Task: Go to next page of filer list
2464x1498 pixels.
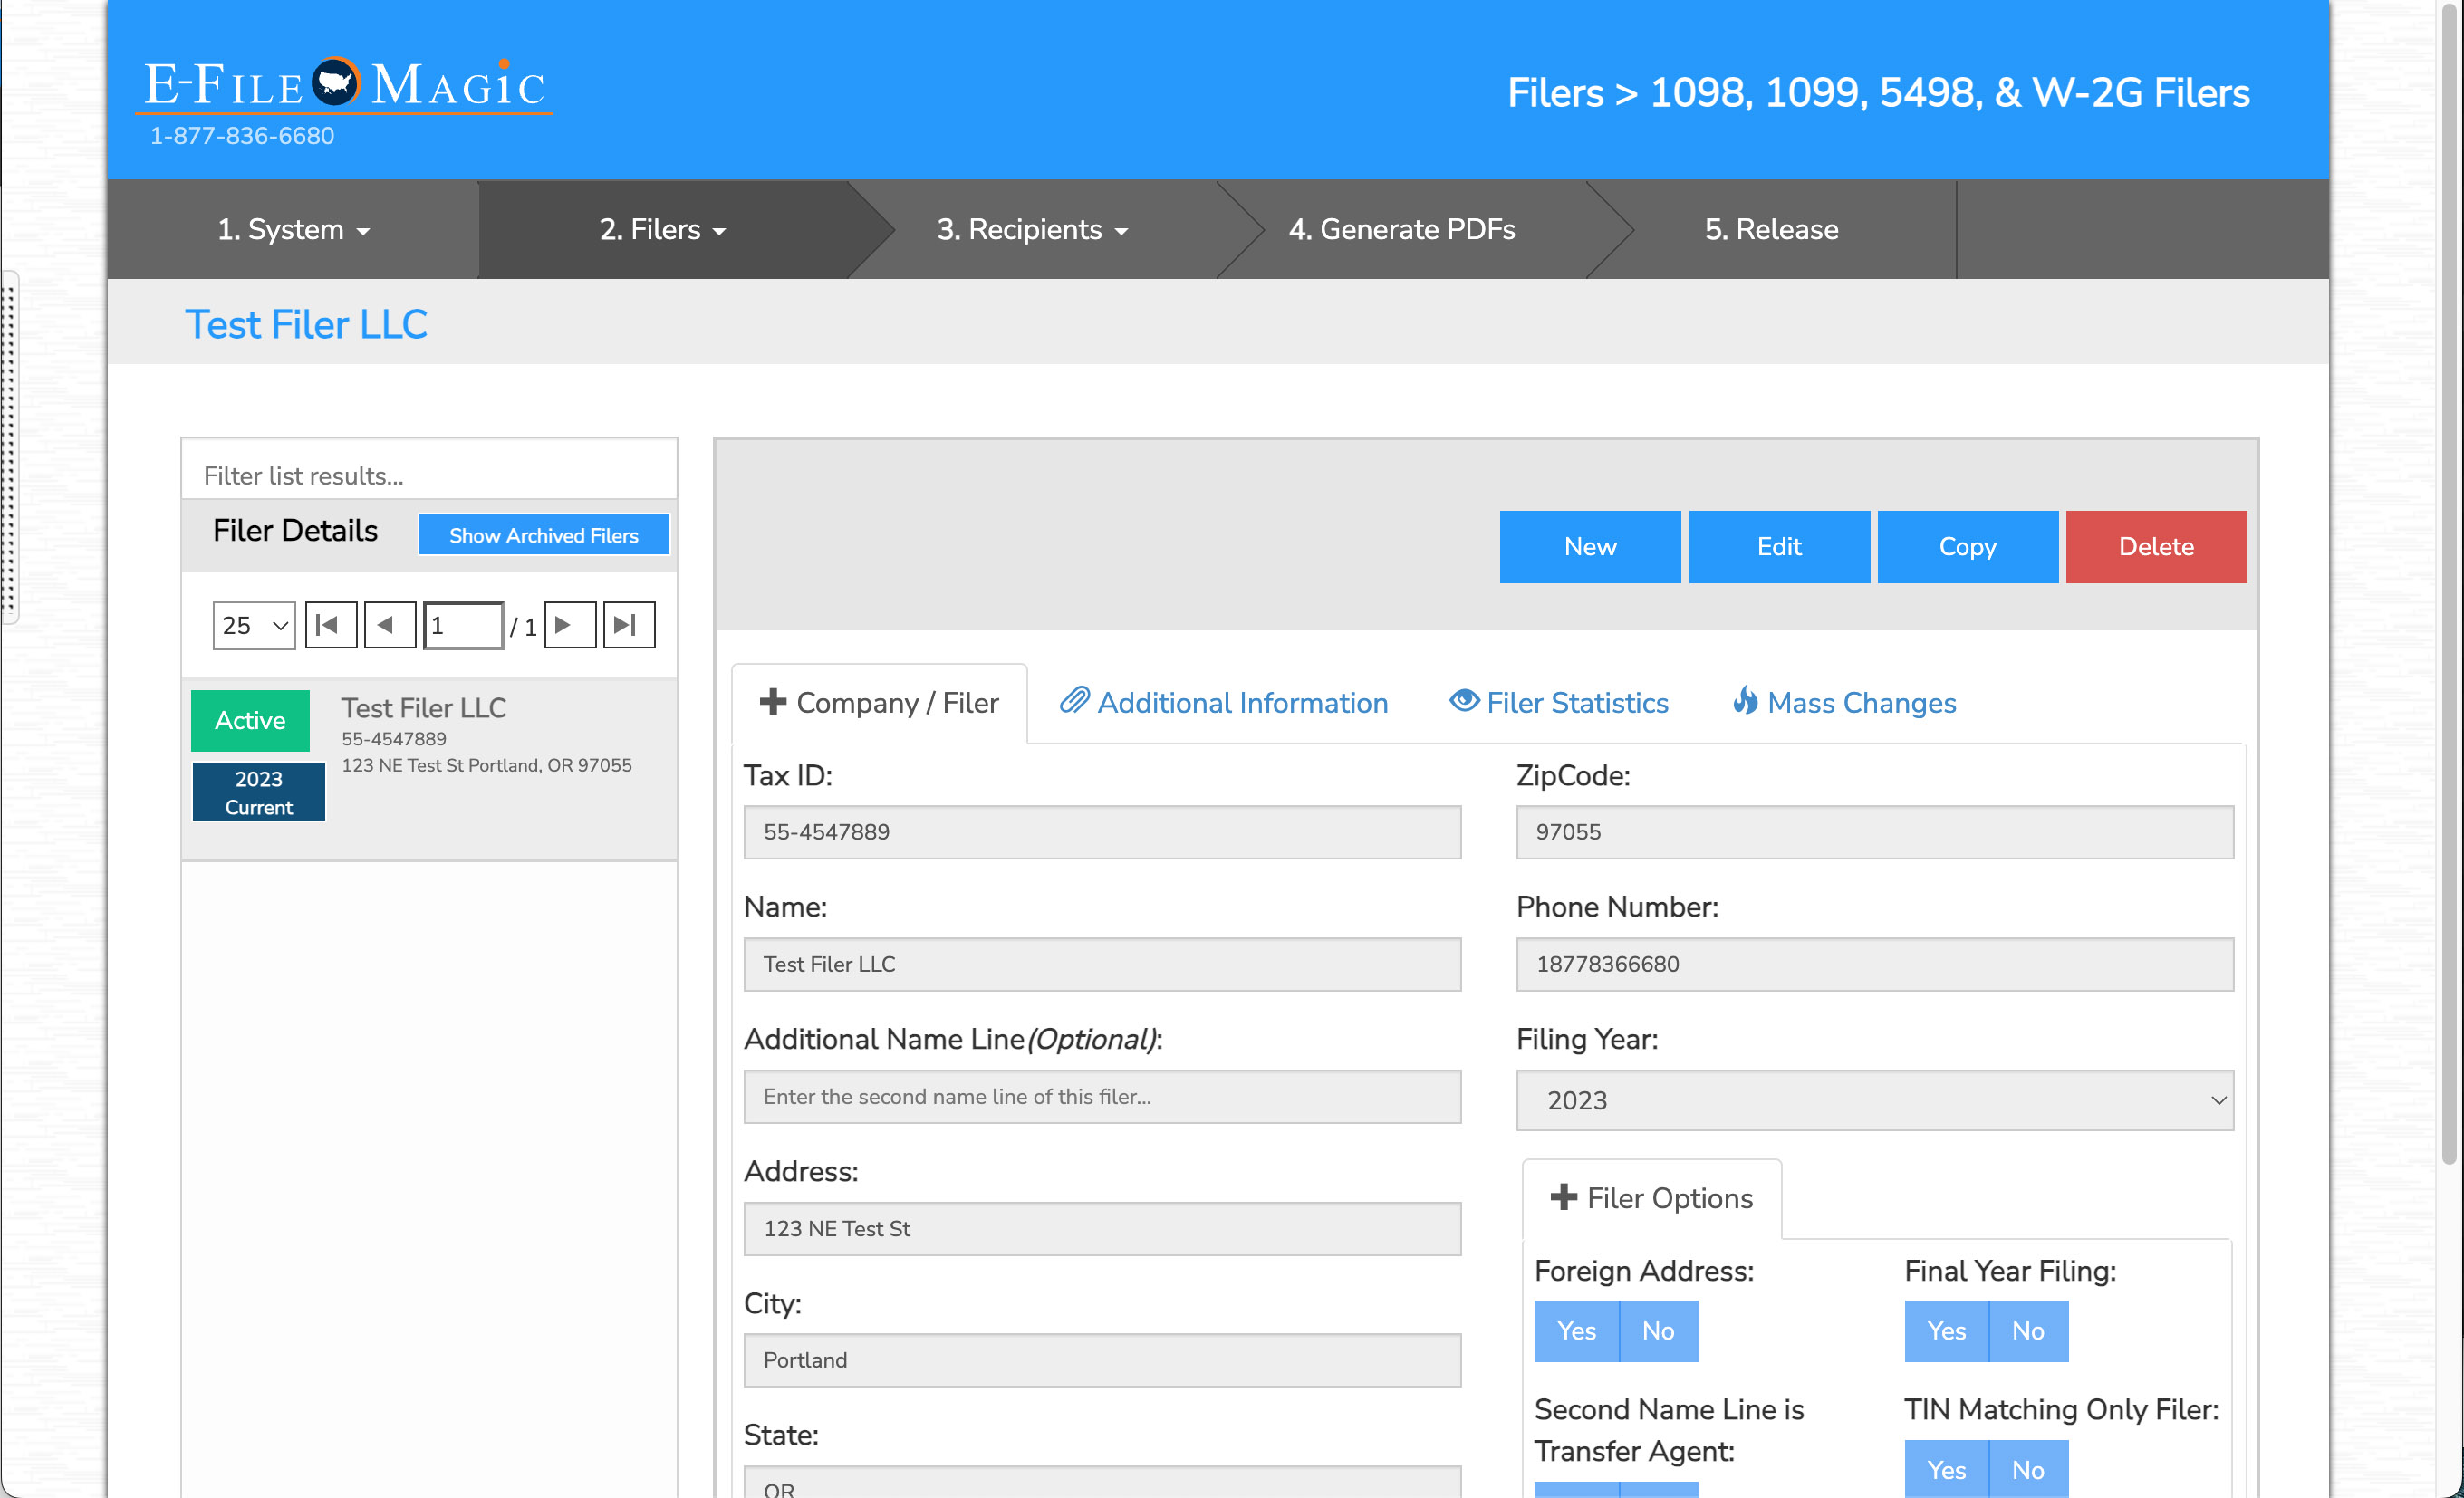Action: point(569,625)
